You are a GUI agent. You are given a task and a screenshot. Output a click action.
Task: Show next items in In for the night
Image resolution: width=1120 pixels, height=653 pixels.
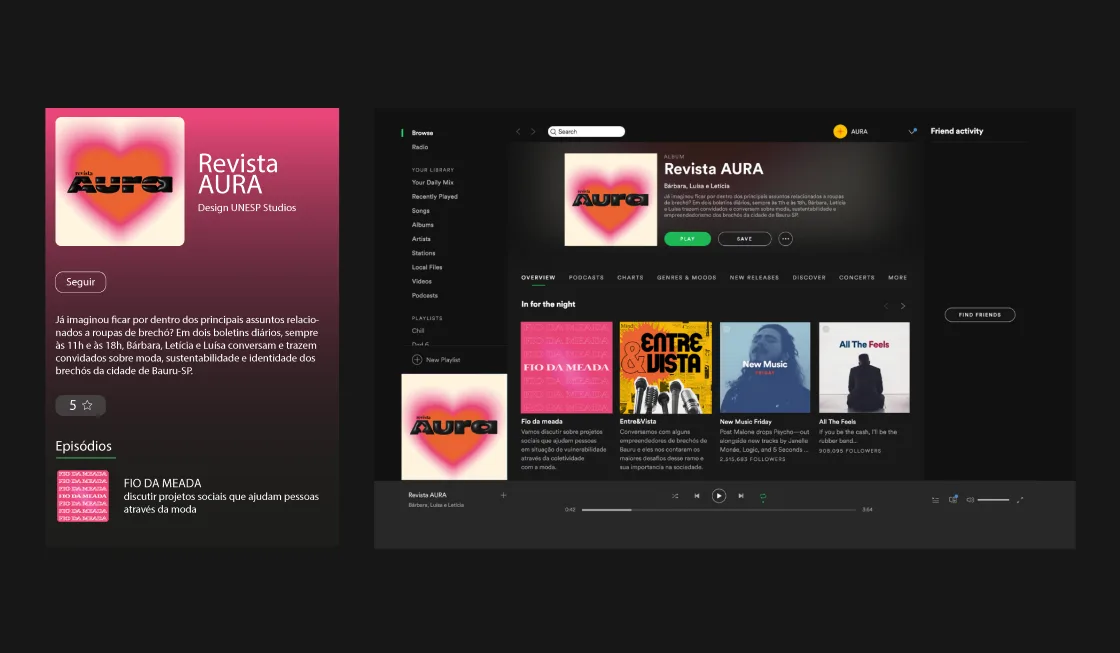pos(903,306)
